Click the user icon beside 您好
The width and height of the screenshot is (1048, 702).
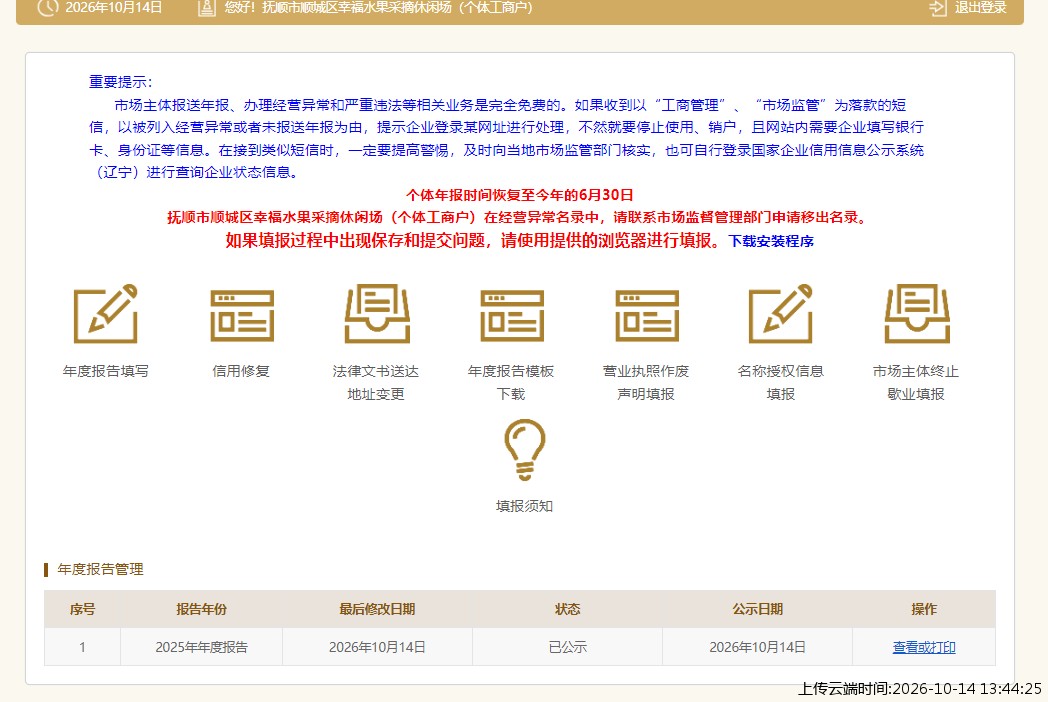coord(207,8)
